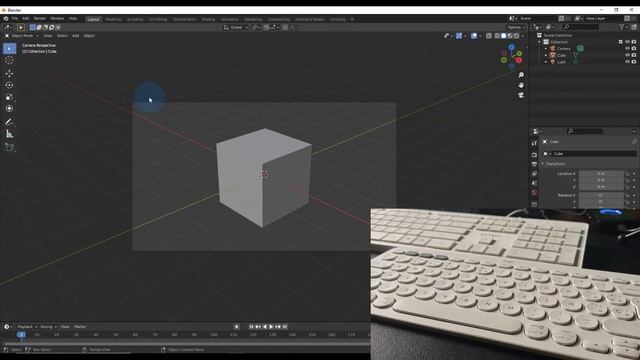Disable Cube in renders via camera icon
This screenshot has height=360, width=640.
[x=634, y=55]
